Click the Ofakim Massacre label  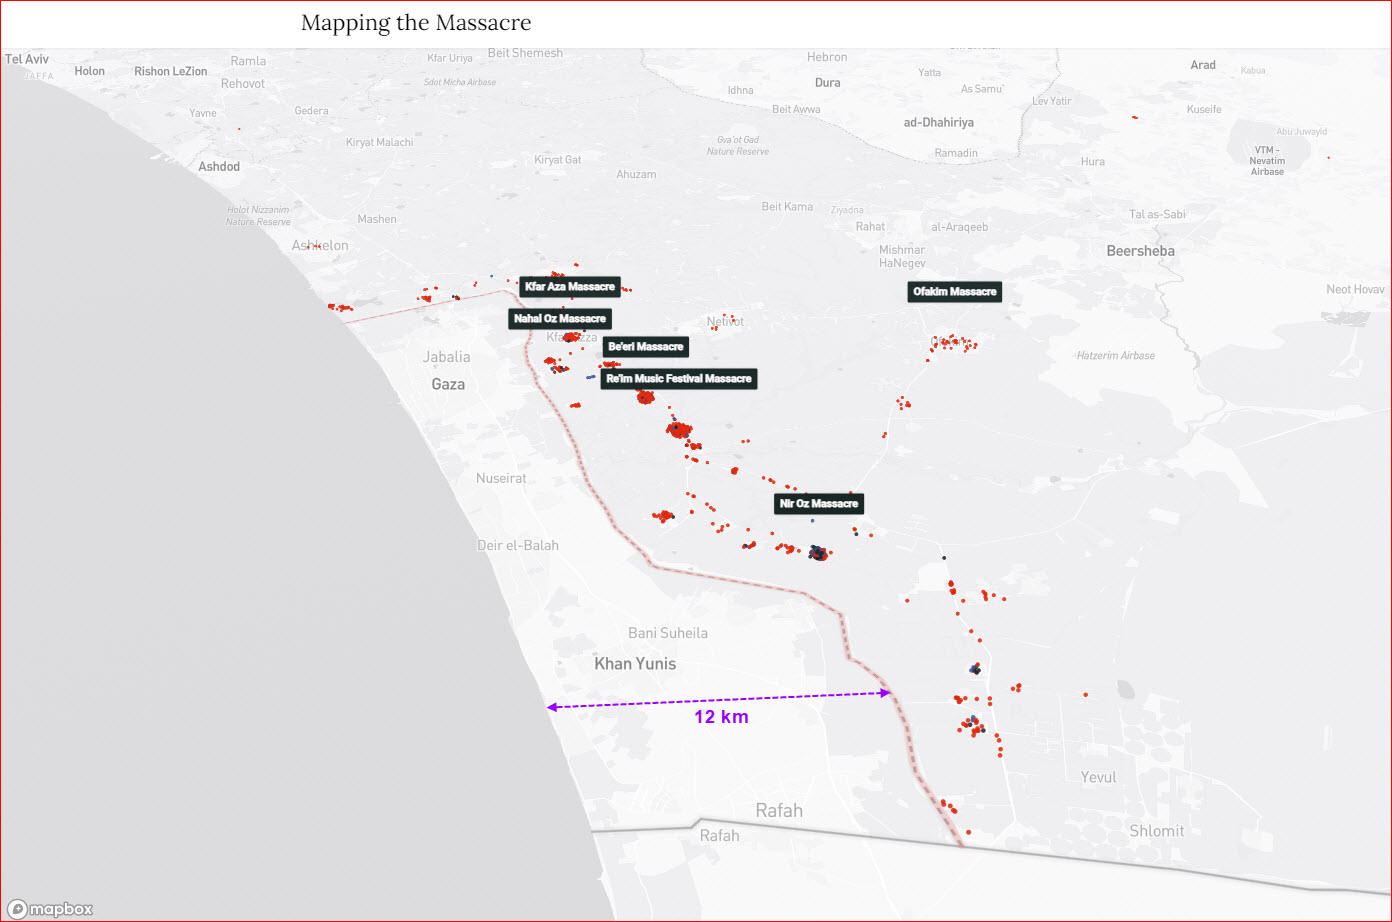(955, 292)
